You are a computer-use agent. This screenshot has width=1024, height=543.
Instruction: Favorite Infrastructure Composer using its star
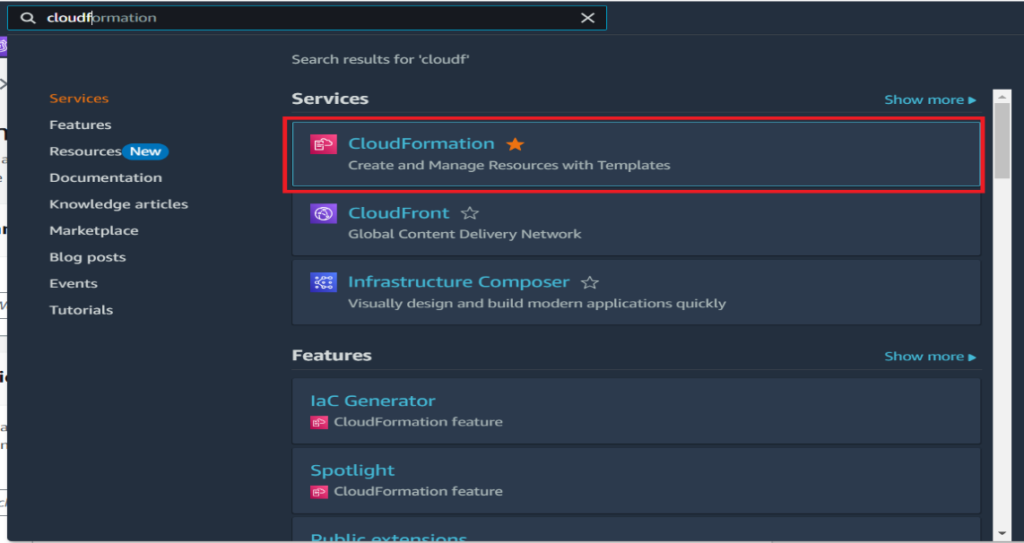(590, 283)
